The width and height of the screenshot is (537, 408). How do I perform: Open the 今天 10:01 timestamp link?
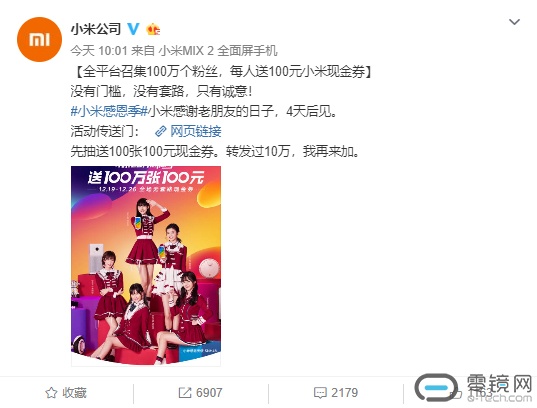[99, 51]
